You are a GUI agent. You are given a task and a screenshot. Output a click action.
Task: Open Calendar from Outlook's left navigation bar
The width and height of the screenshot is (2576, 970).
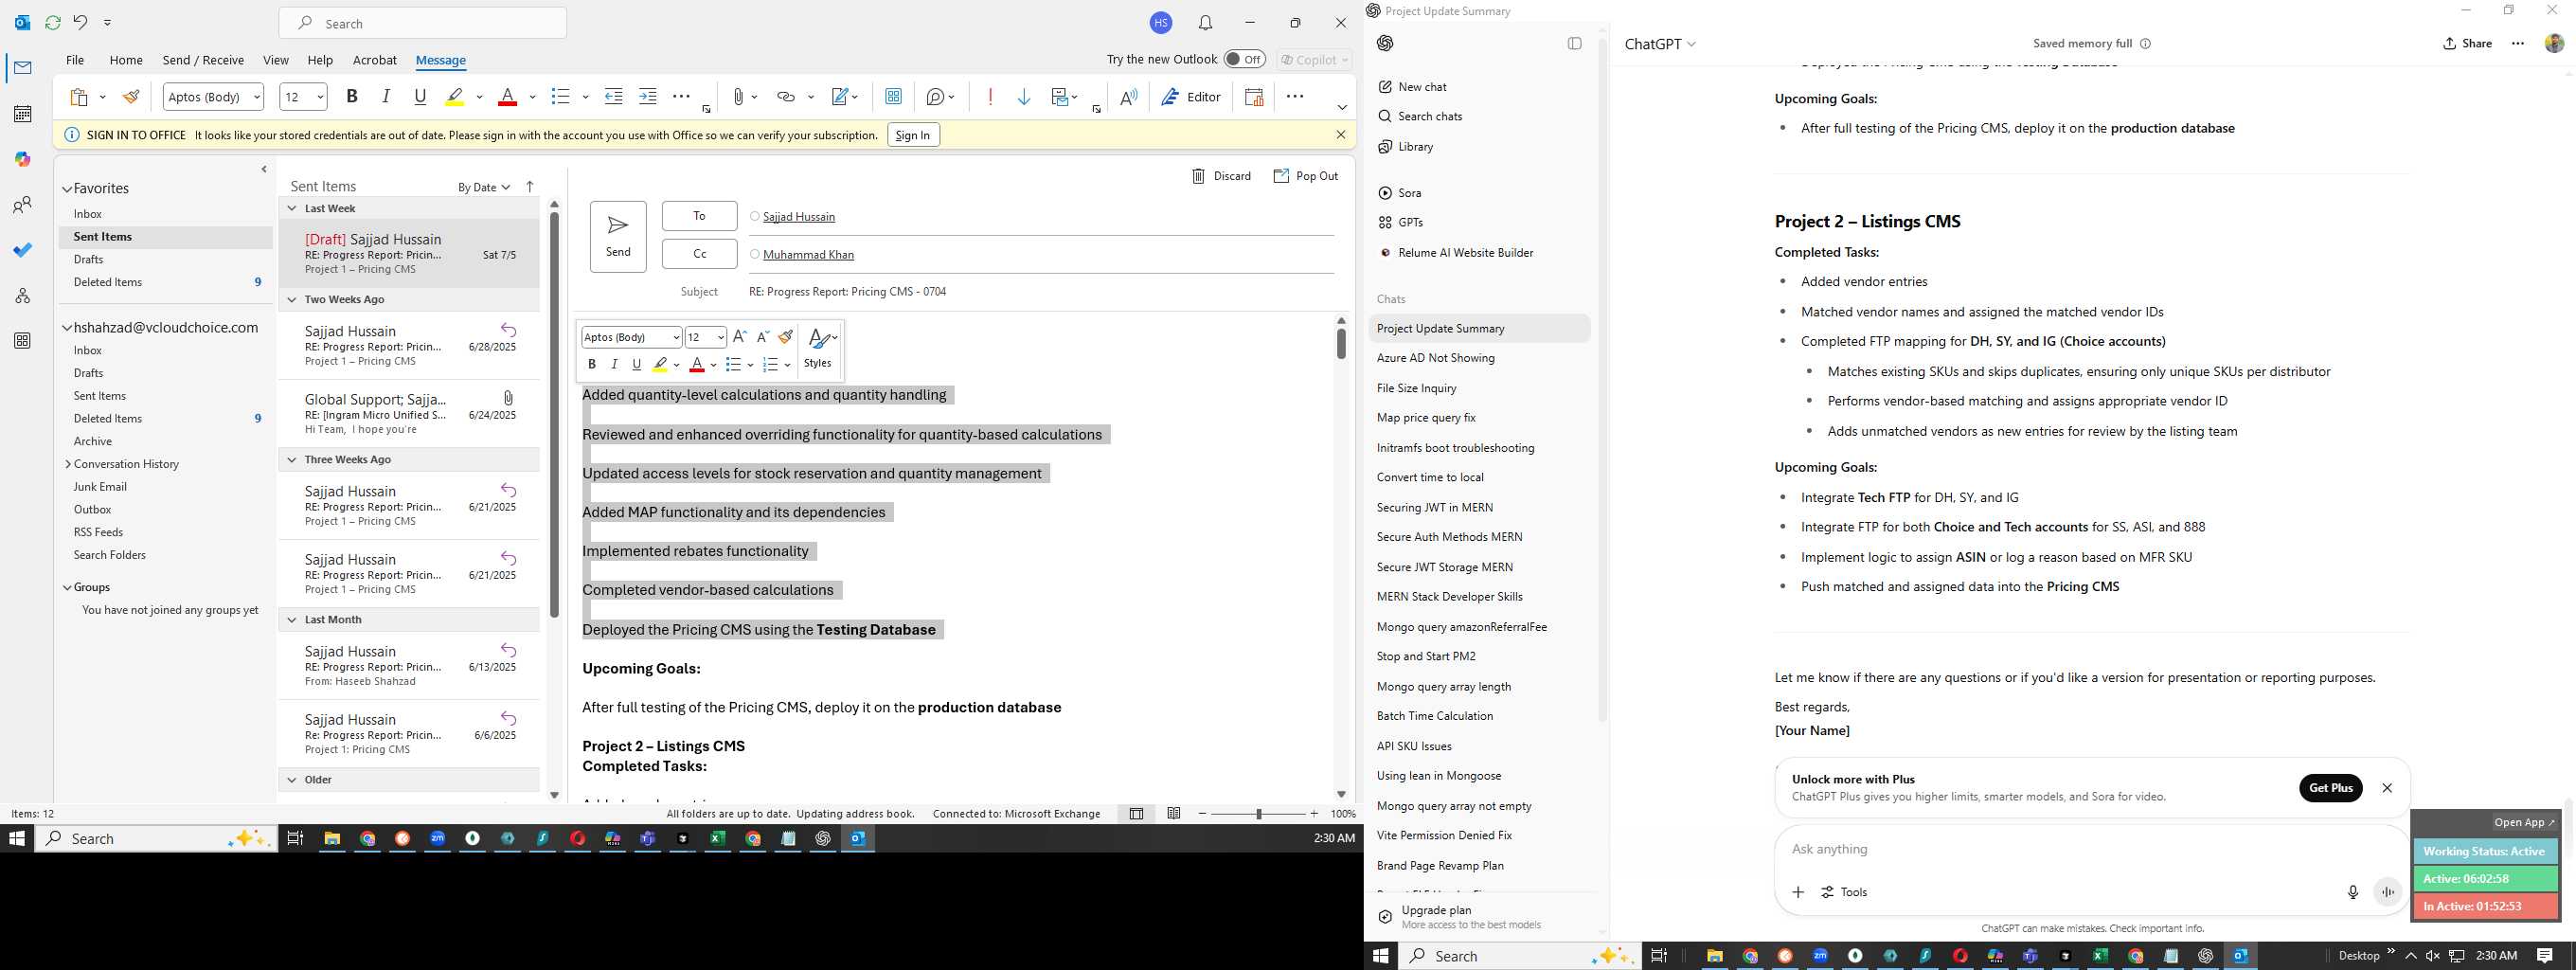point(22,114)
